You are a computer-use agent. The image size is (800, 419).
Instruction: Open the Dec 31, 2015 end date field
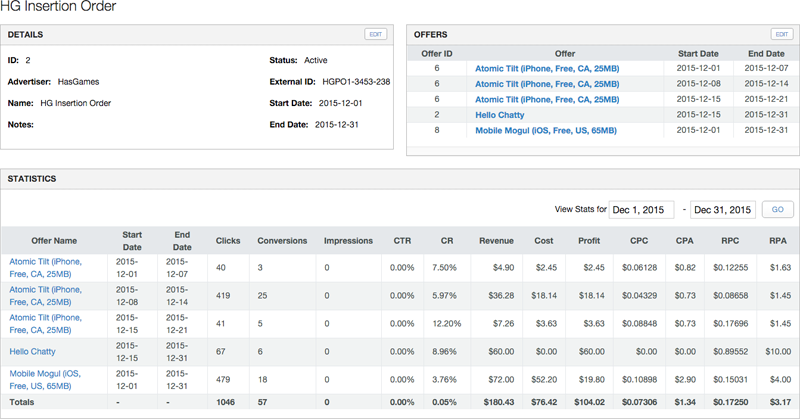pos(722,209)
